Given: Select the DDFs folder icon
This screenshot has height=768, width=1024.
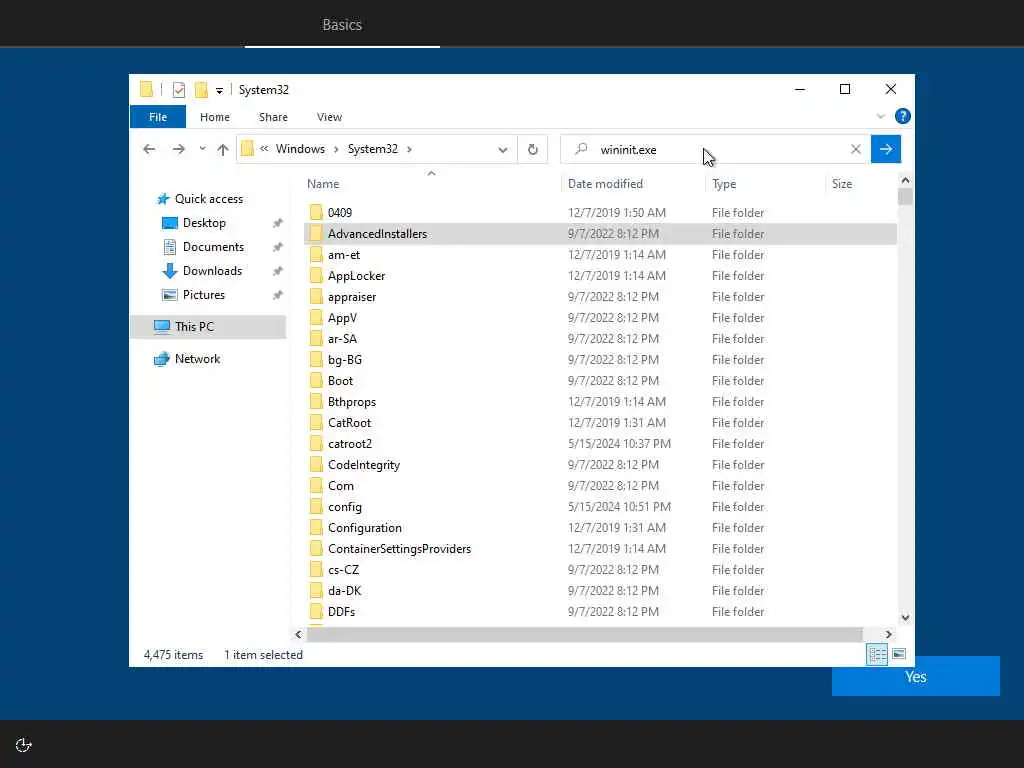Looking at the screenshot, I should 316,612.
